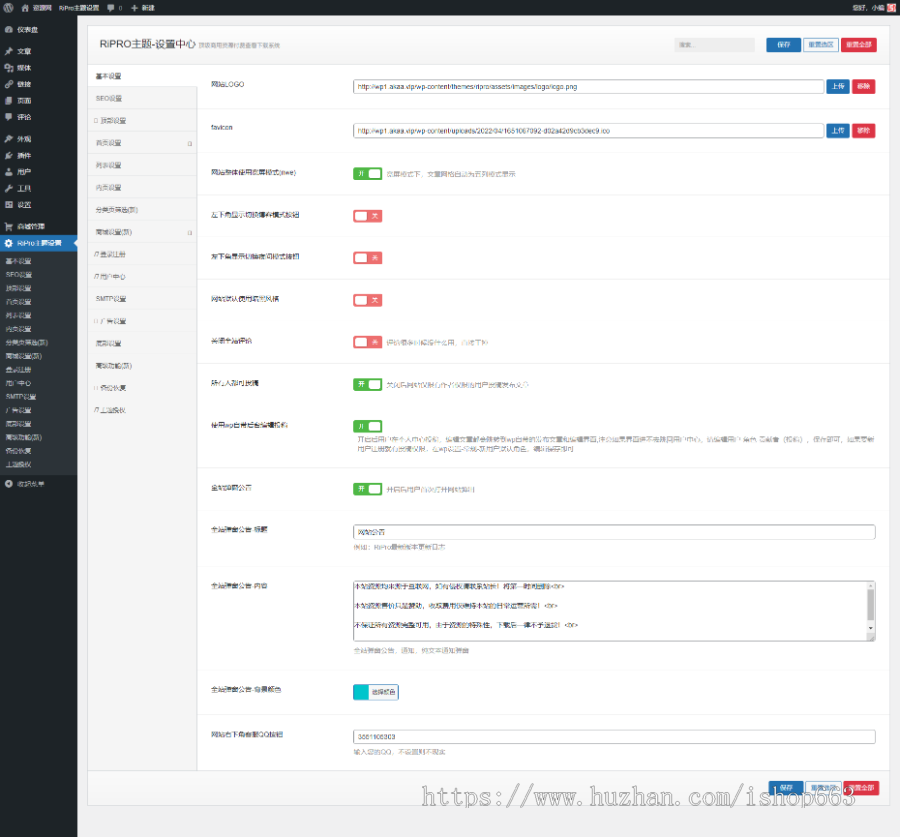The width and height of the screenshot is (900, 837).
Task: Open the user account menu at top right
Action: [x=870, y=7]
